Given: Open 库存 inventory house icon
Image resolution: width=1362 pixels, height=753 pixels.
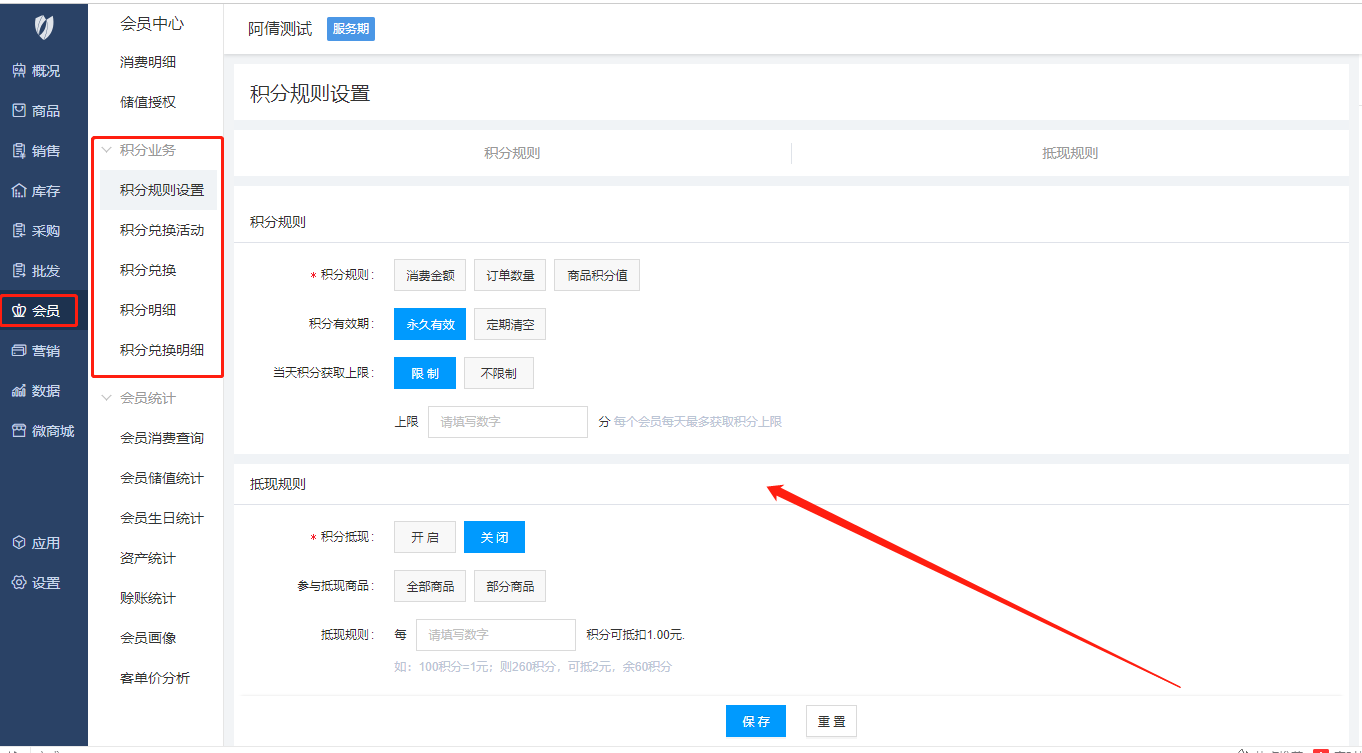Looking at the screenshot, I should pyautogui.click(x=19, y=191).
